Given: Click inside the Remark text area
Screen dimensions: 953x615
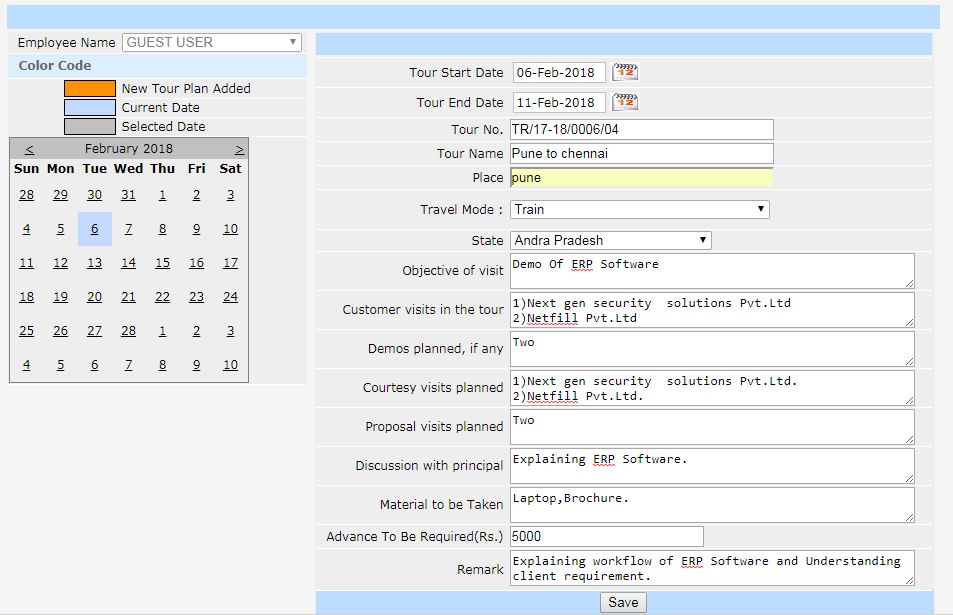Looking at the screenshot, I should pos(711,568).
